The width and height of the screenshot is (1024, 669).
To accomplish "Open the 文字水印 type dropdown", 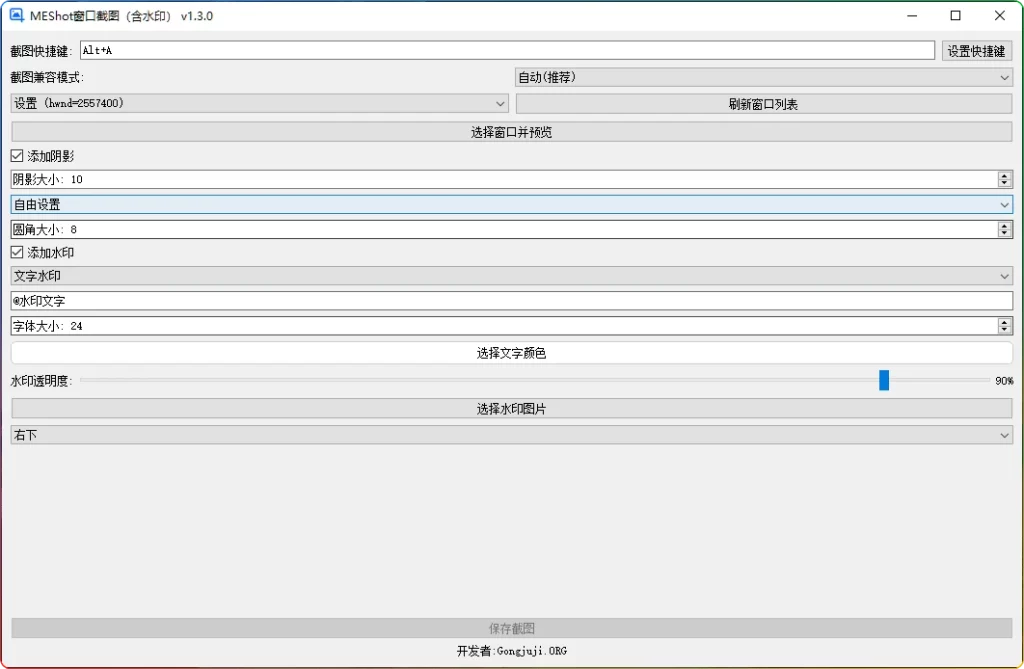I will coord(511,276).
